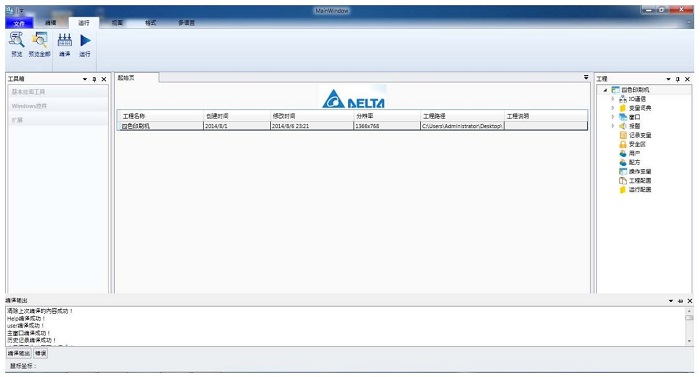
Task: Switch to the 格式 ribbon tab
Action: (150, 23)
